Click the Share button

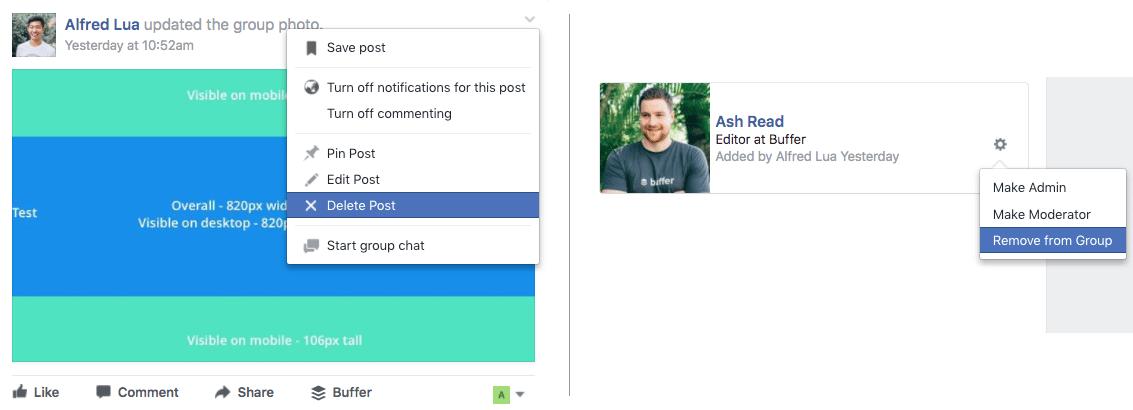[244, 392]
